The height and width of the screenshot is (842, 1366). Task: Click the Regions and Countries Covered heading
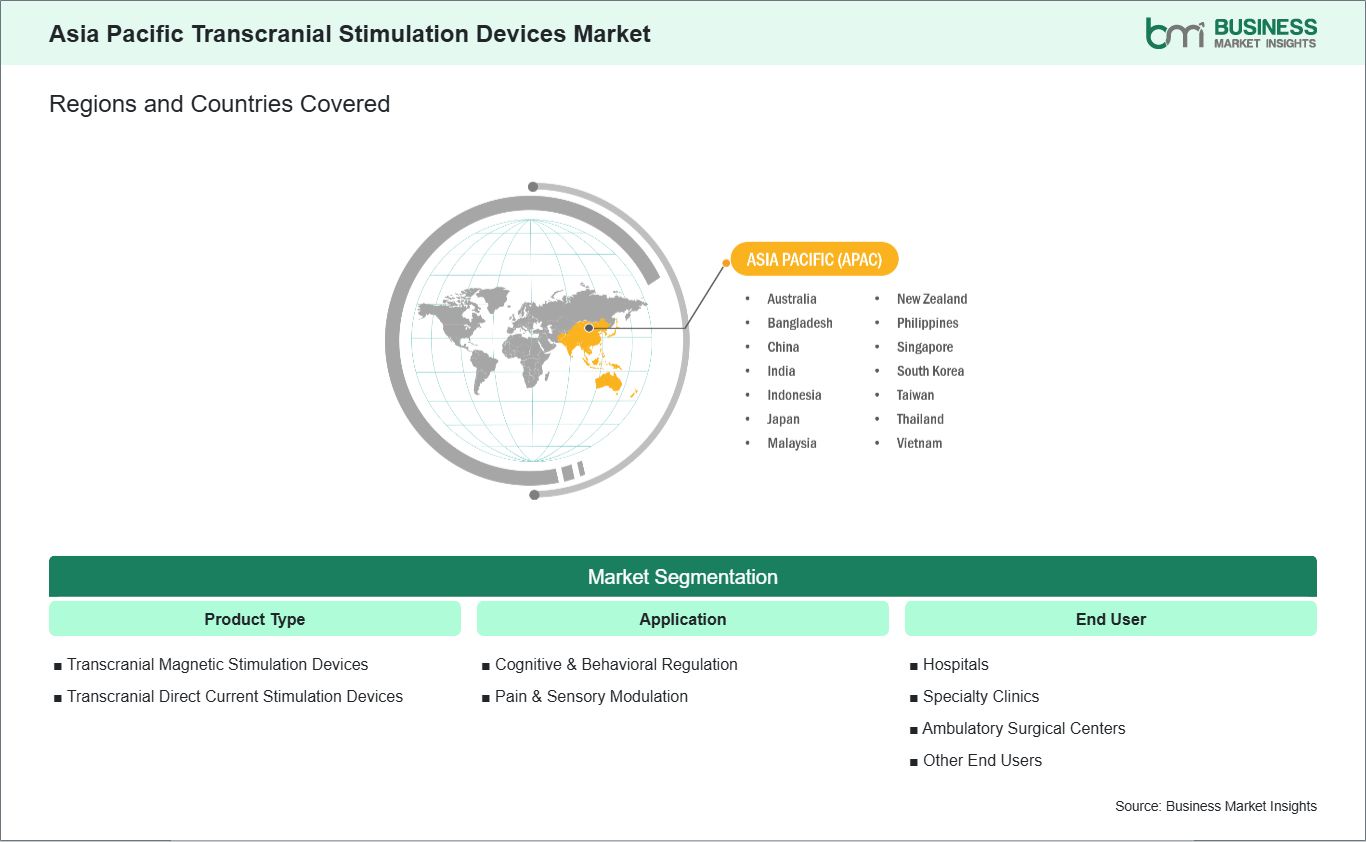click(x=219, y=104)
